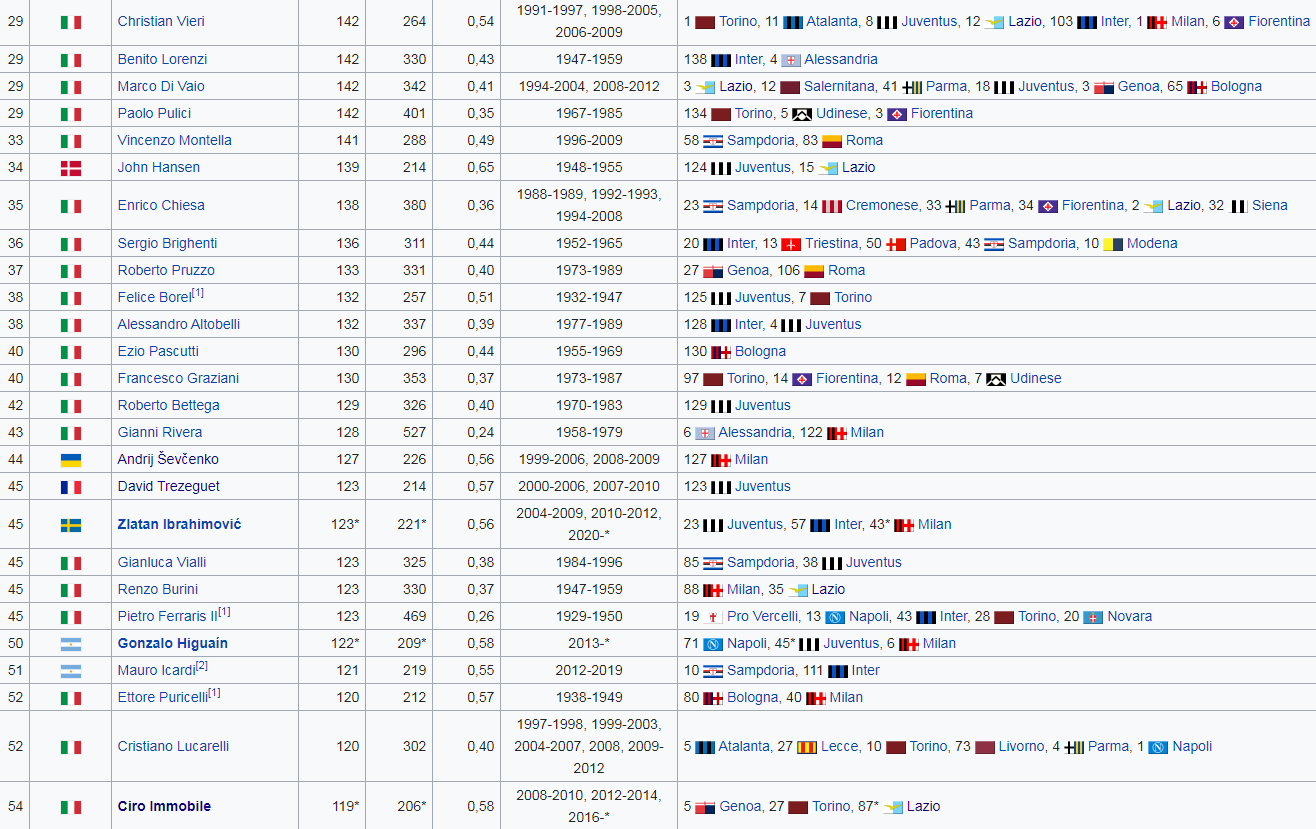This screenshot has width=1316, height=829.
Task: Click the Sweden flag in Zlatan Ibrahimović's row
Action: pyautogui.click(x=71, y=525)
